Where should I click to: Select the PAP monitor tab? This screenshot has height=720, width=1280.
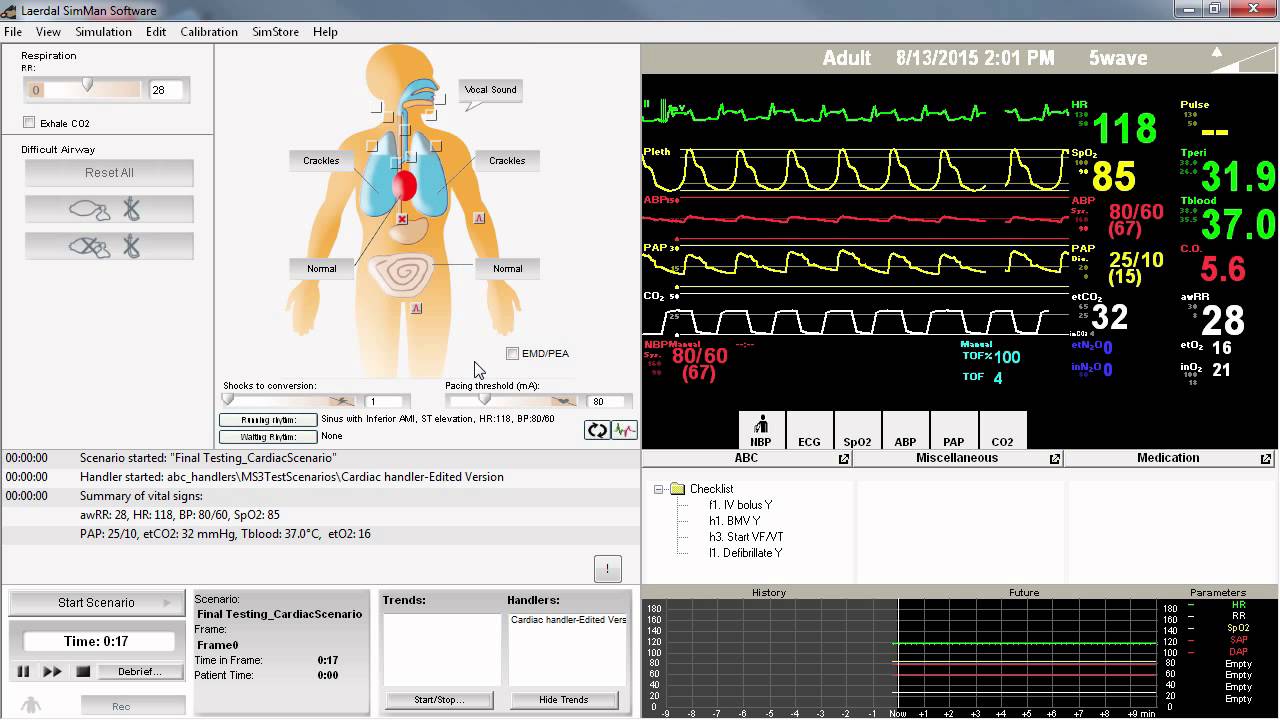pyautogui.click(x=953, y=430)
